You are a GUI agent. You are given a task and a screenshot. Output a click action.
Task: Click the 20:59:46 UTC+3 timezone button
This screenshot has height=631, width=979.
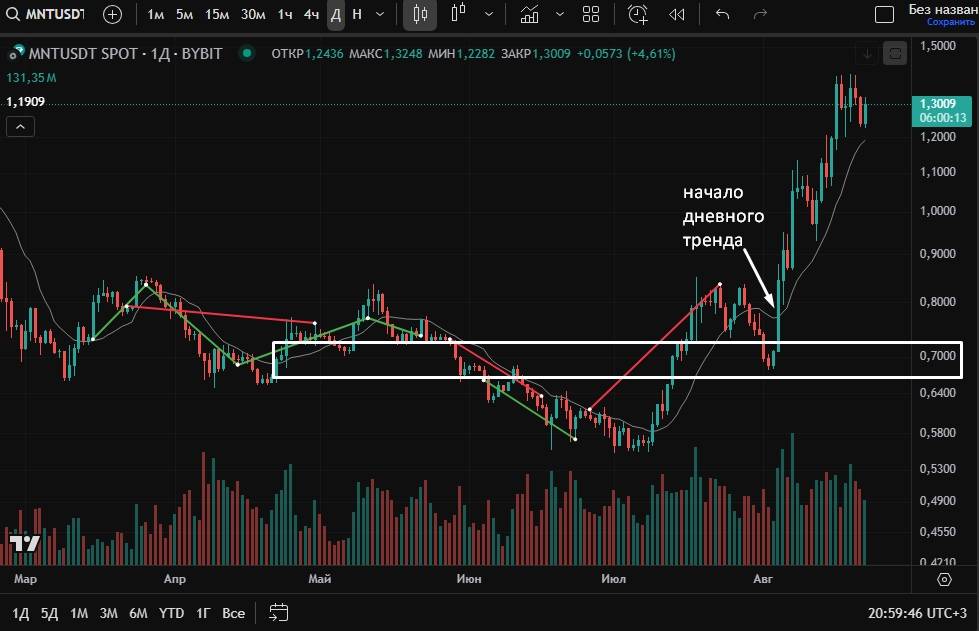tap(917, 613)
